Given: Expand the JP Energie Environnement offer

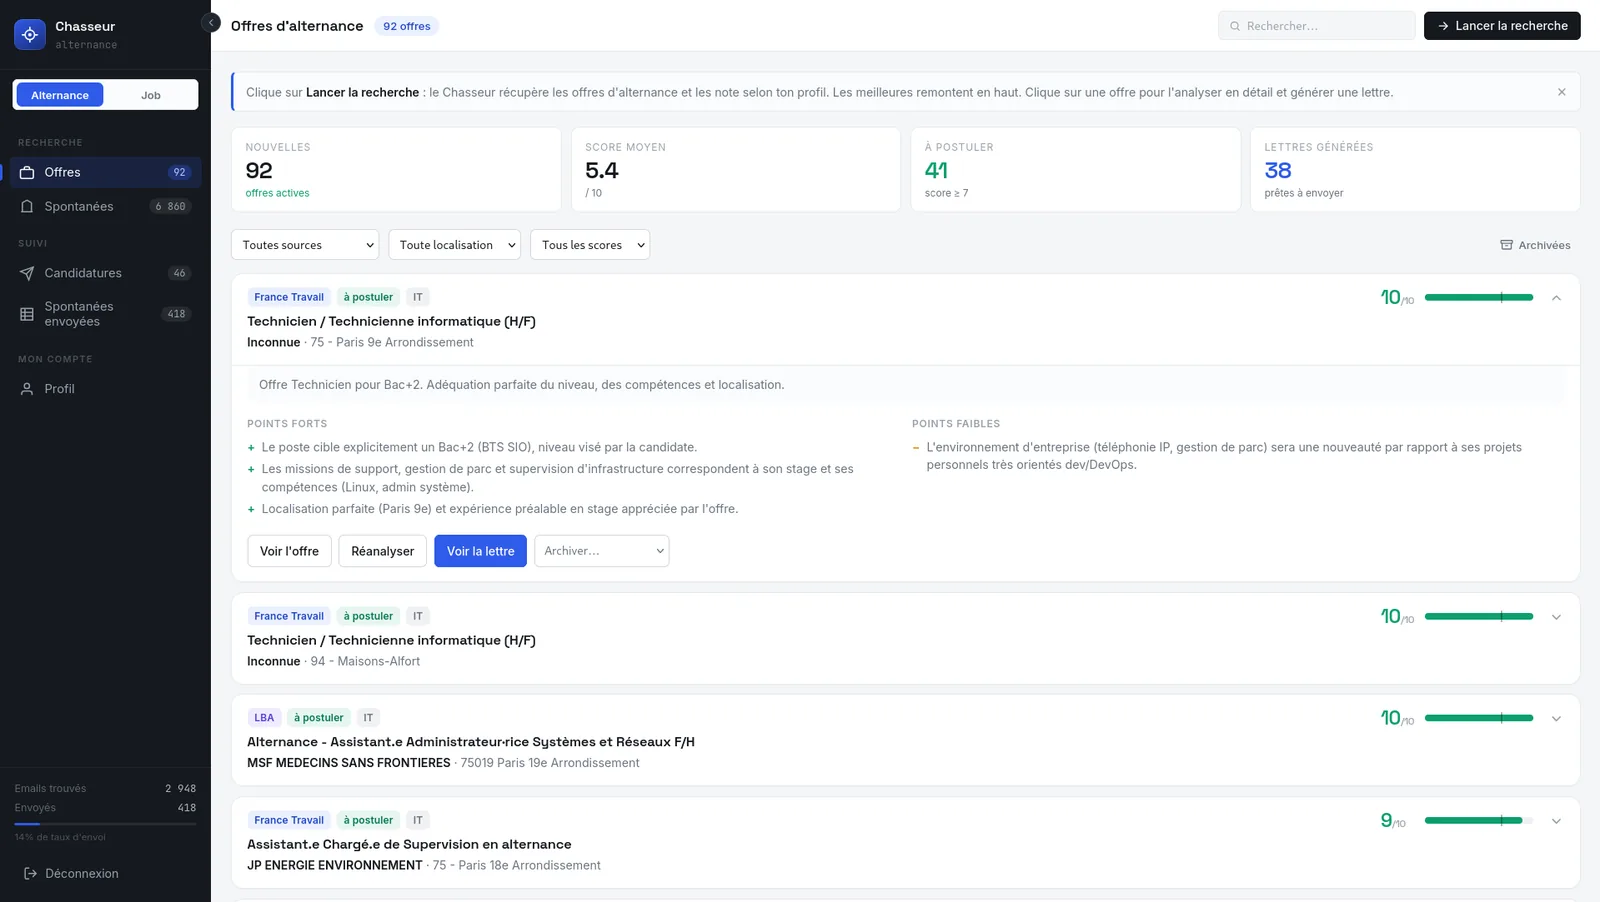Looking at the screenshot, I should [1556, 821].
